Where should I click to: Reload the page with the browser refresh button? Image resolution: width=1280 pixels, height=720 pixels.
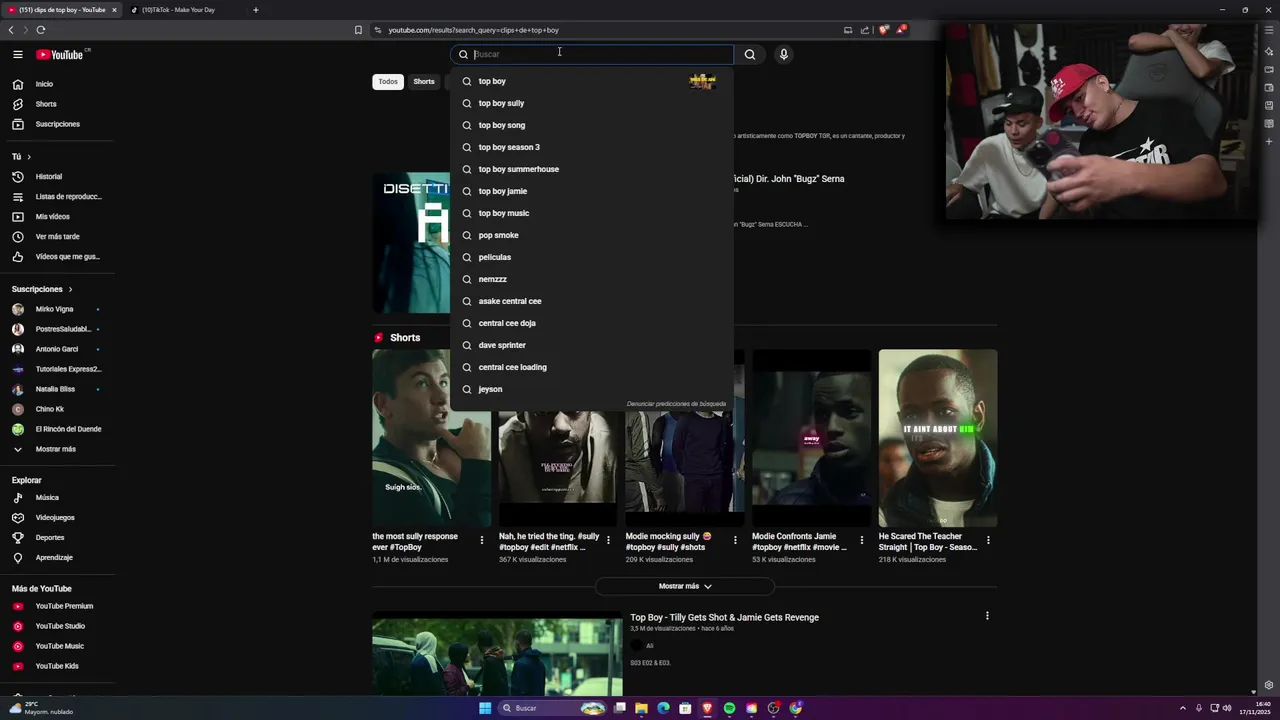tap(41, 30)
